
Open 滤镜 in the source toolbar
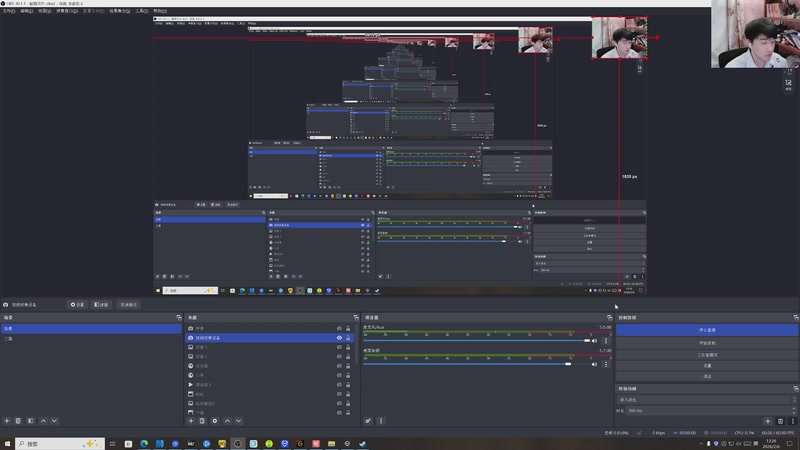[101, 305]
